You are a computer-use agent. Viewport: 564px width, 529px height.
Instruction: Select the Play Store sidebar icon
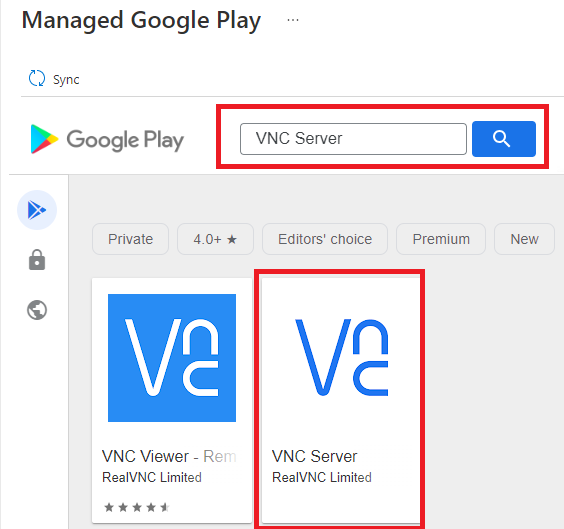click(x=37, y=210)
